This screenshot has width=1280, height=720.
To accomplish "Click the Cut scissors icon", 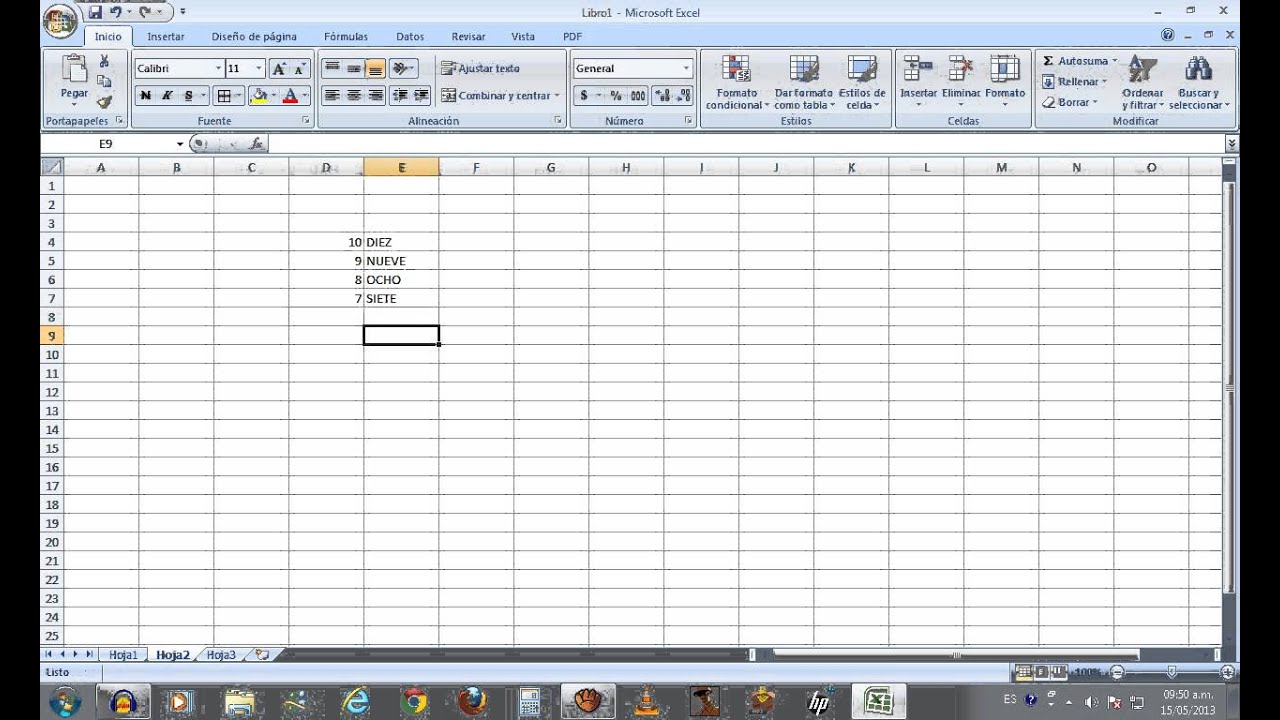I will (104, 62).
